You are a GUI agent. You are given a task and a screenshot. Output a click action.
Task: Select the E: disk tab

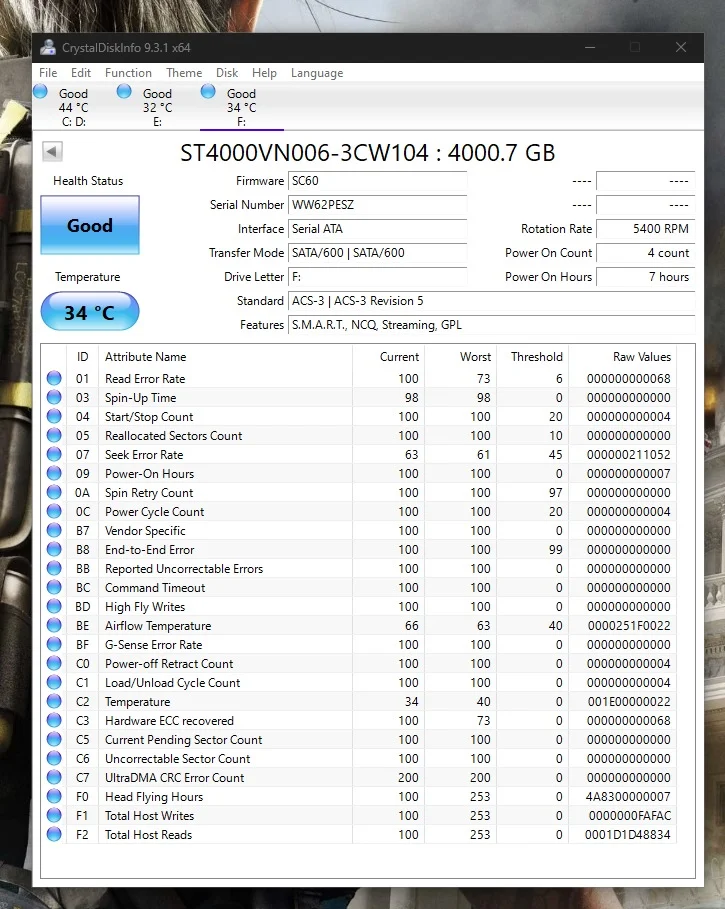click(158, 107)
